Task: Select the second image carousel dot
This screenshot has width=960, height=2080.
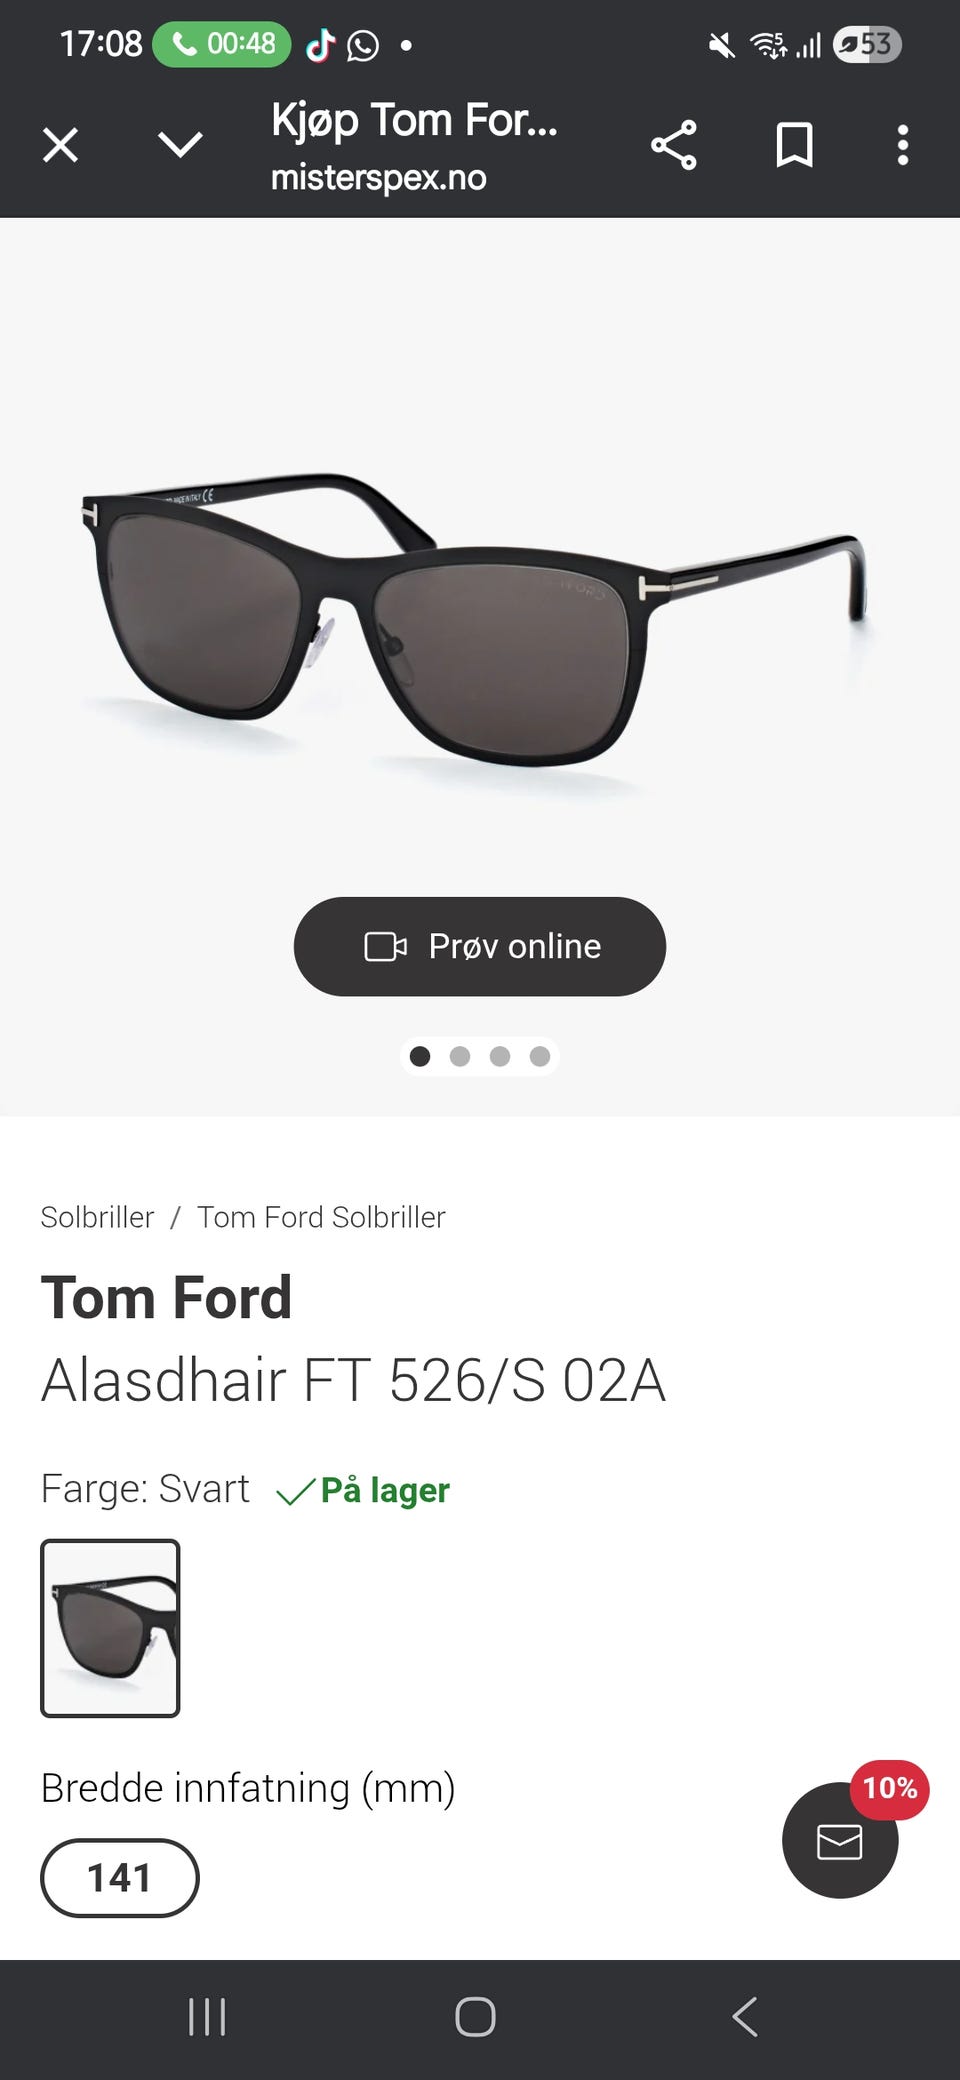Action: (x=460, y=1056)
